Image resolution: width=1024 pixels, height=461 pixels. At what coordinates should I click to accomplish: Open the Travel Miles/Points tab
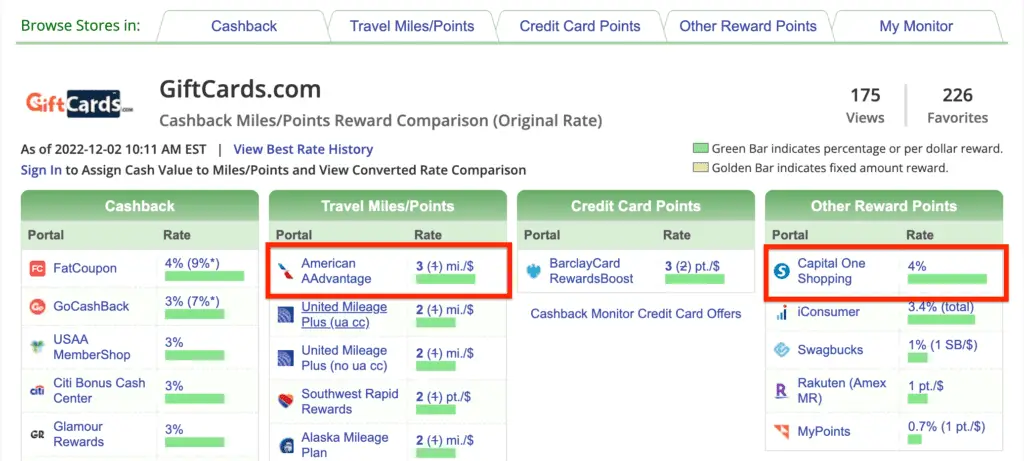tap(411, 27)
